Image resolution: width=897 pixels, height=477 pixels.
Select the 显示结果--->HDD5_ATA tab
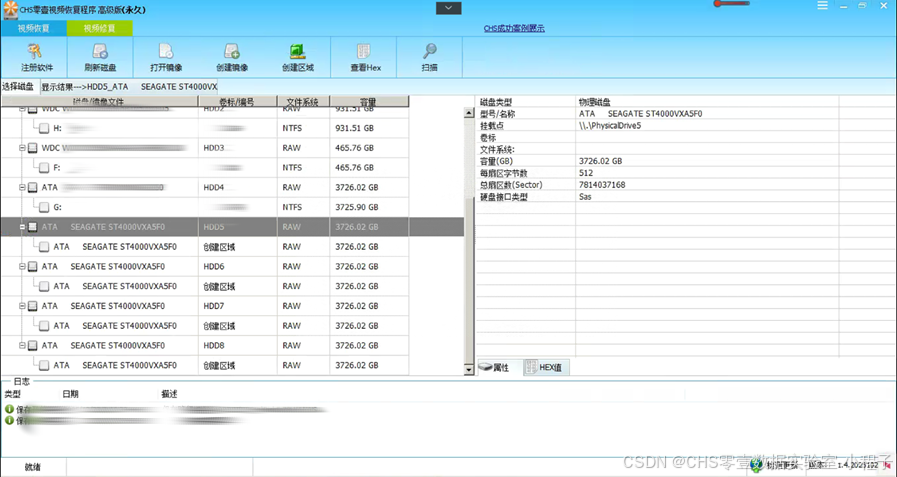tap(129, 87)
